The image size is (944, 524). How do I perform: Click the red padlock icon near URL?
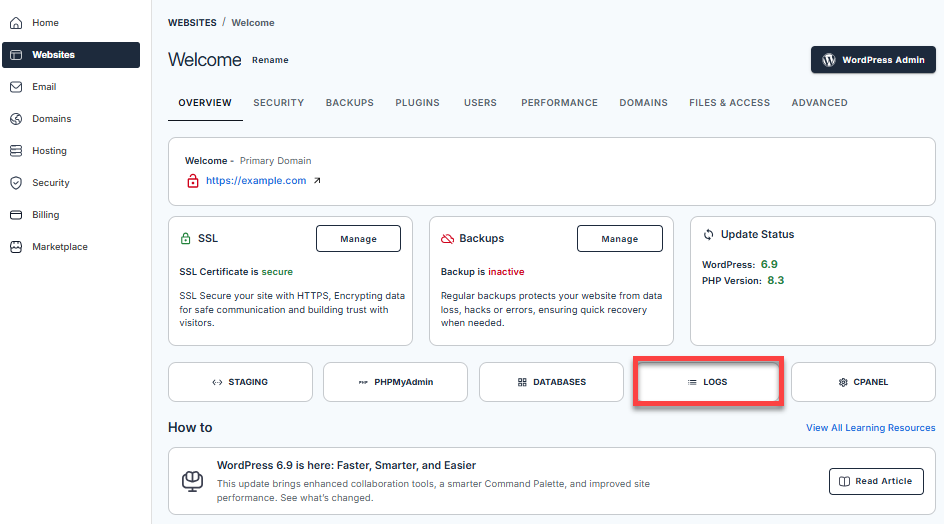tap(193, 181)
